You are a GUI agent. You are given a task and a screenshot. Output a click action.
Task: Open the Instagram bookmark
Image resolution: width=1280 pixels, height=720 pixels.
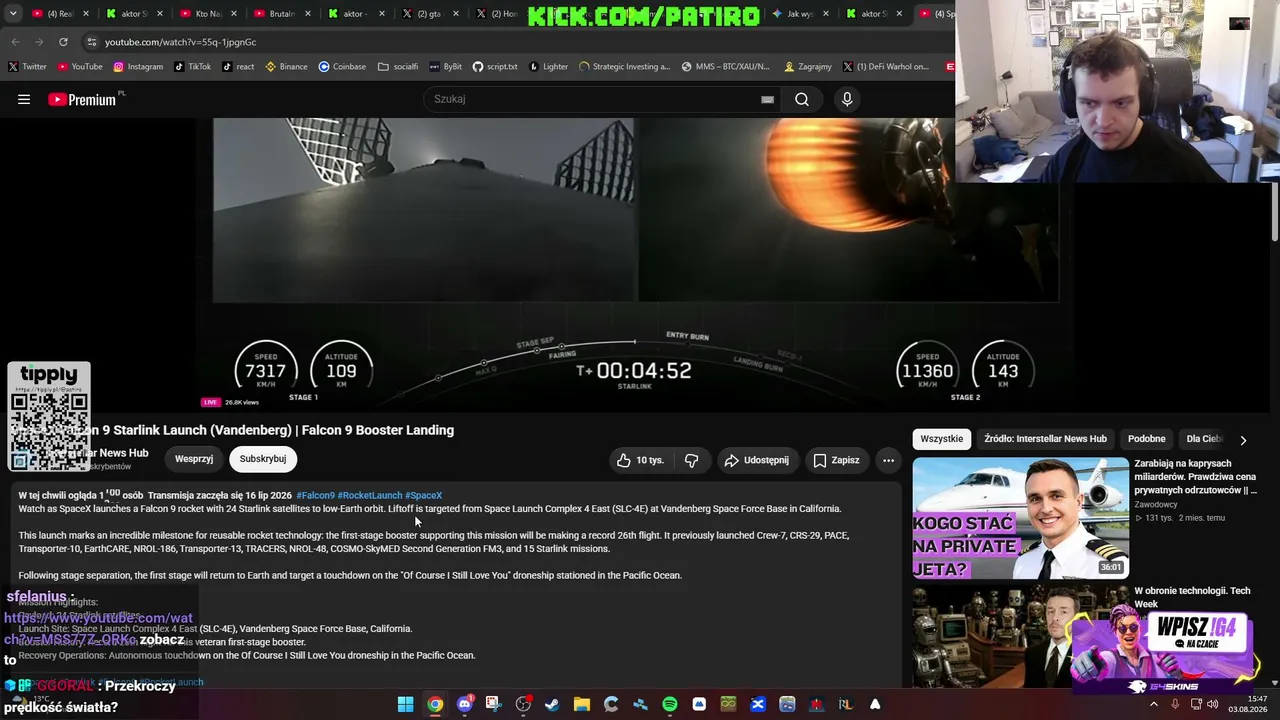click(x=138, y=67)
